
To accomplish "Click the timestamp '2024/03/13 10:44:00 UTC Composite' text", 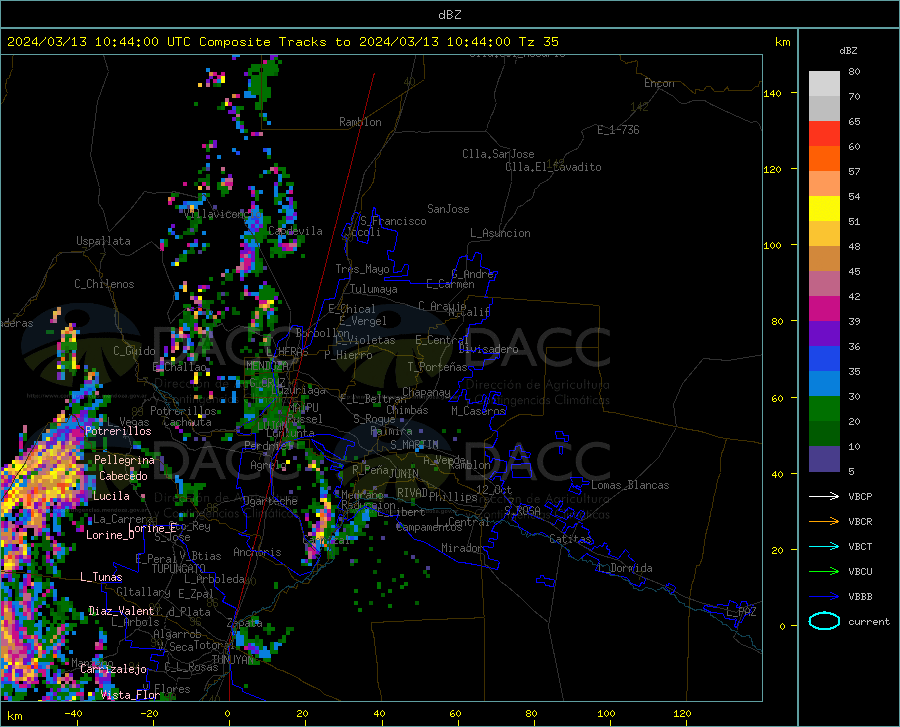I will (139, 42).
